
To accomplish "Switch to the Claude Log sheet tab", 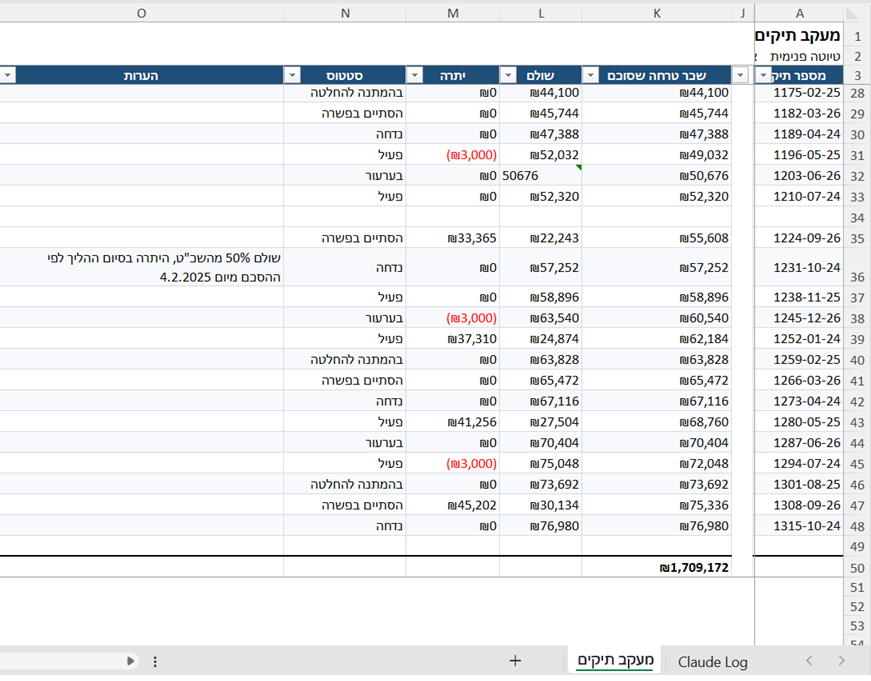I will (712, 662).
